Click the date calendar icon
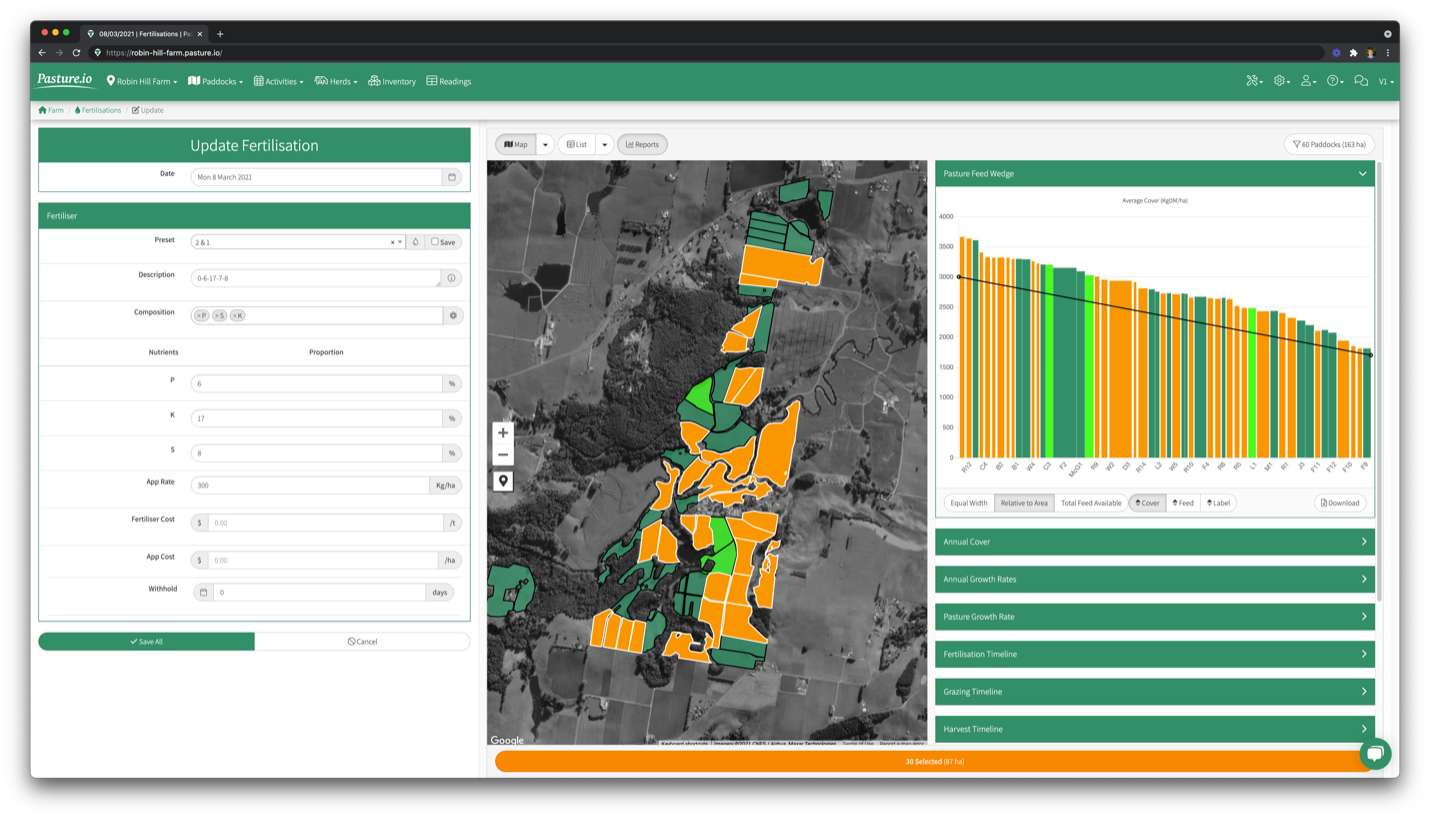1430x821 pixels. point(451,177)
